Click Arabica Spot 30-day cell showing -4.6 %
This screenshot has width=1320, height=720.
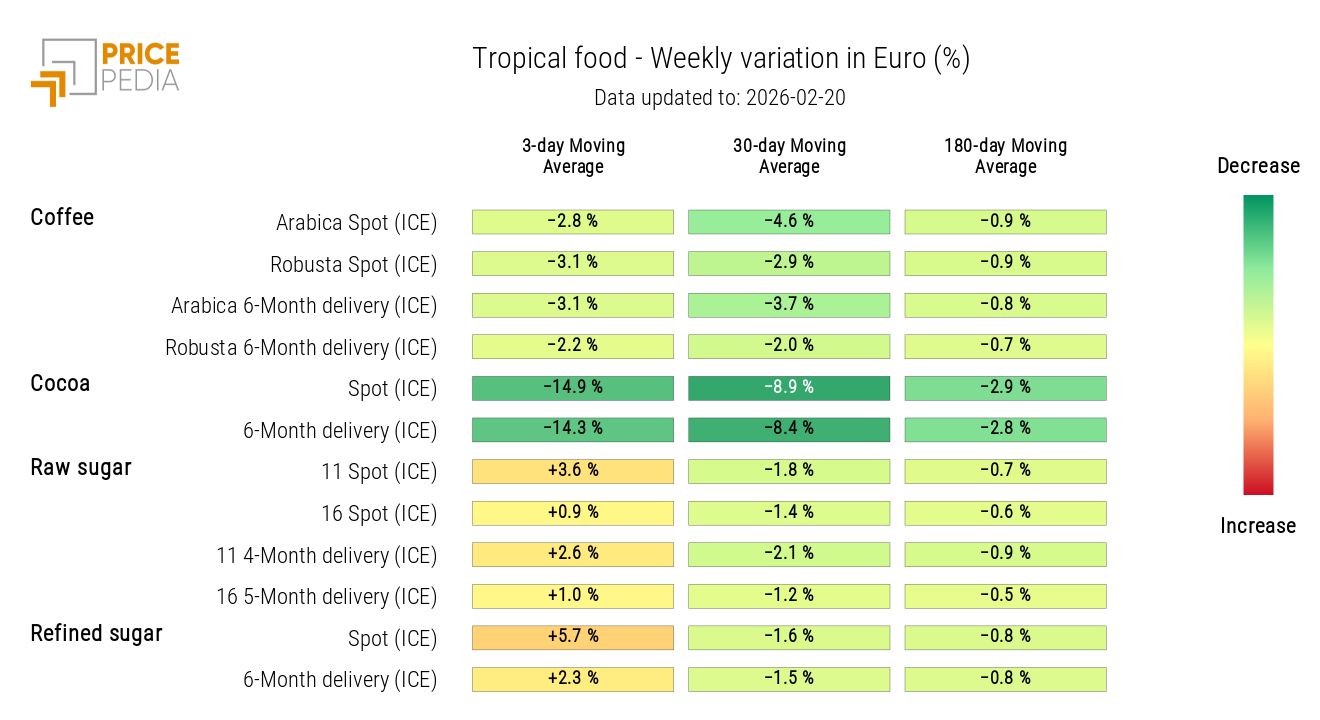coord(789,221)
